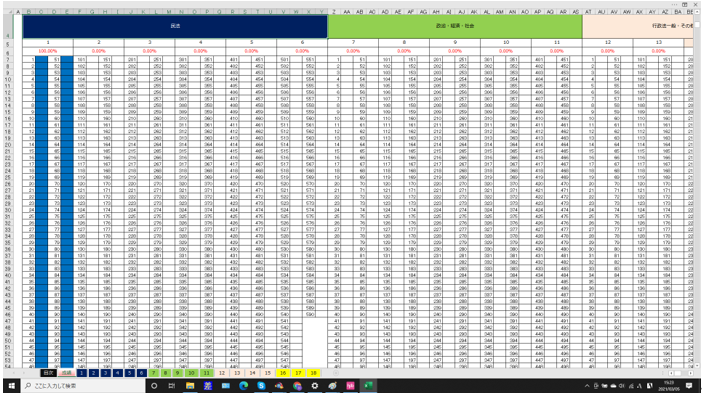Open sheet tab 12
Image resolution: width=702 pixels, height=395 pixels.
(x=222, y=373)
